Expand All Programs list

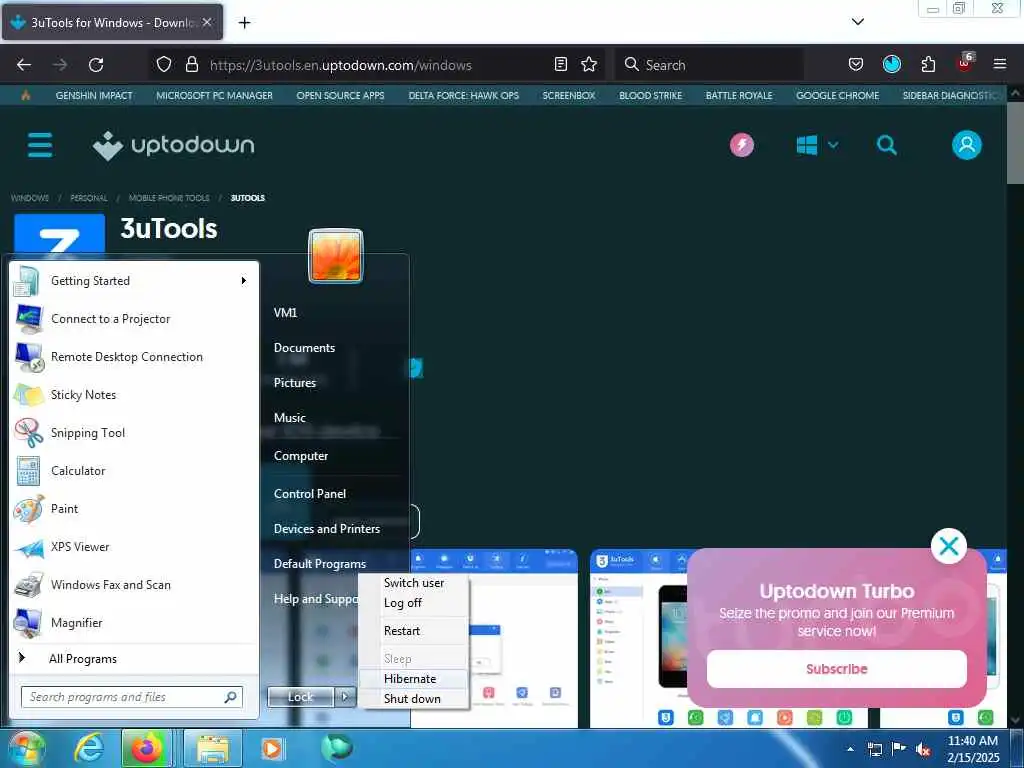coord(134,658)
